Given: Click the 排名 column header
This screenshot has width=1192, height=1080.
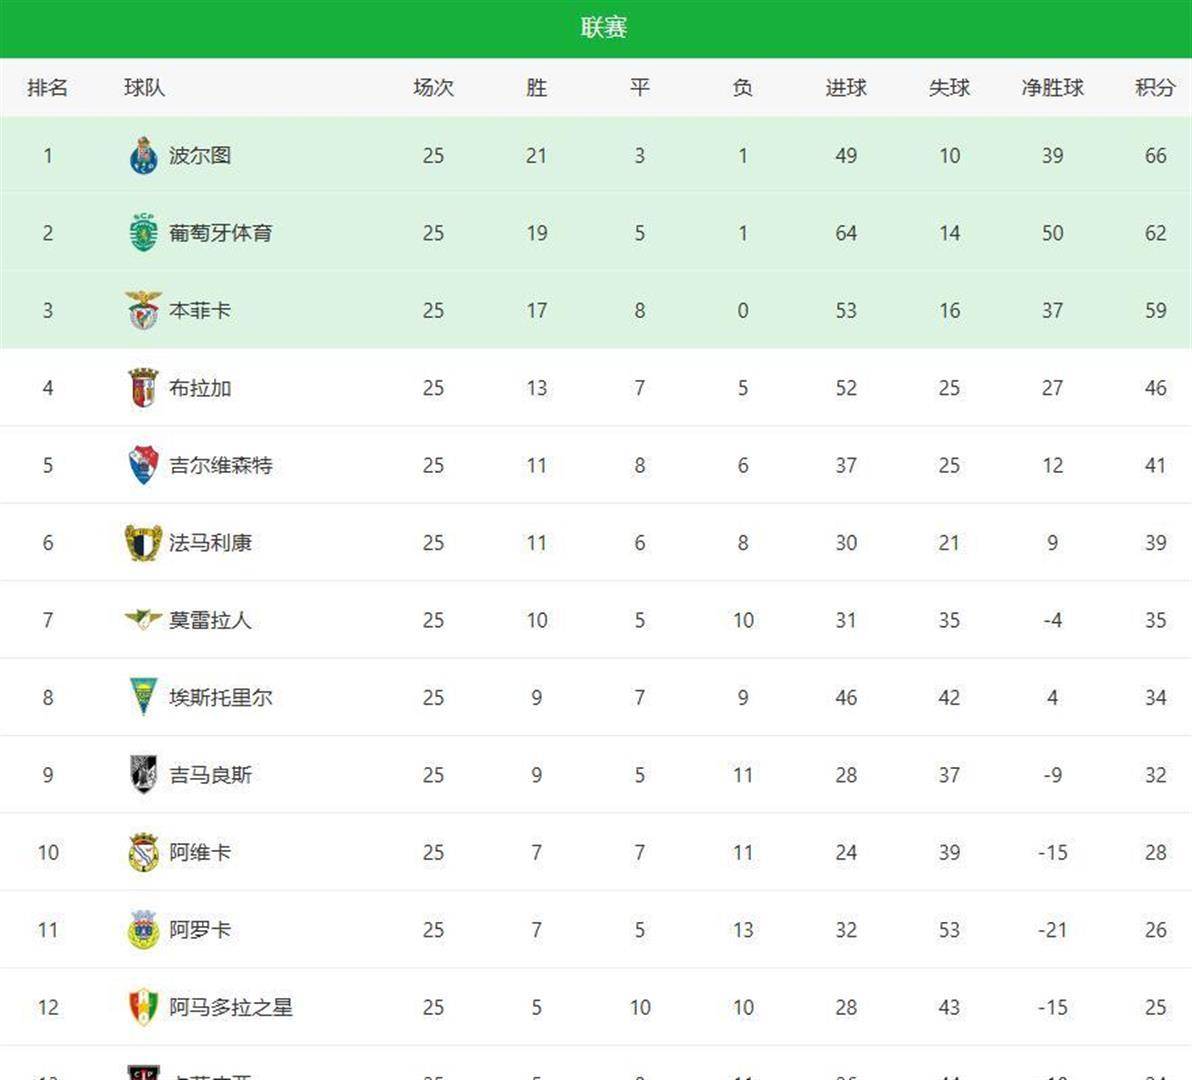Looking at the screenshot, I should [x=48, y=88].
